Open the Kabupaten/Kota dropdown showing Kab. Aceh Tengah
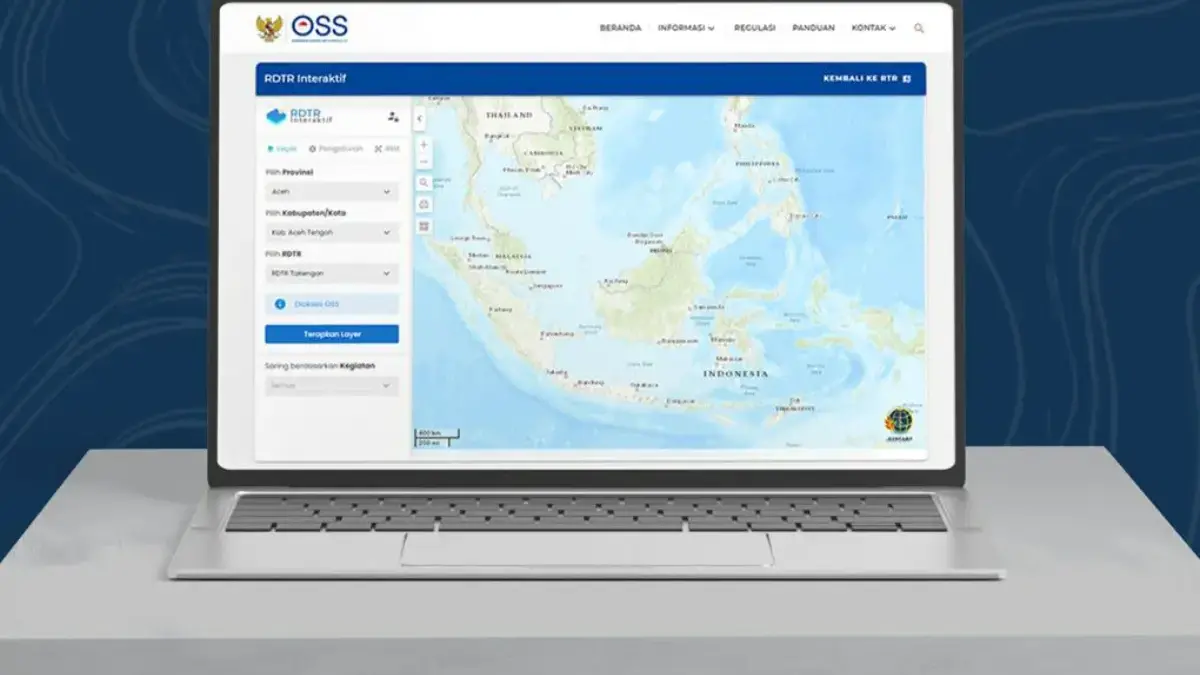 (x=332, y=232)
